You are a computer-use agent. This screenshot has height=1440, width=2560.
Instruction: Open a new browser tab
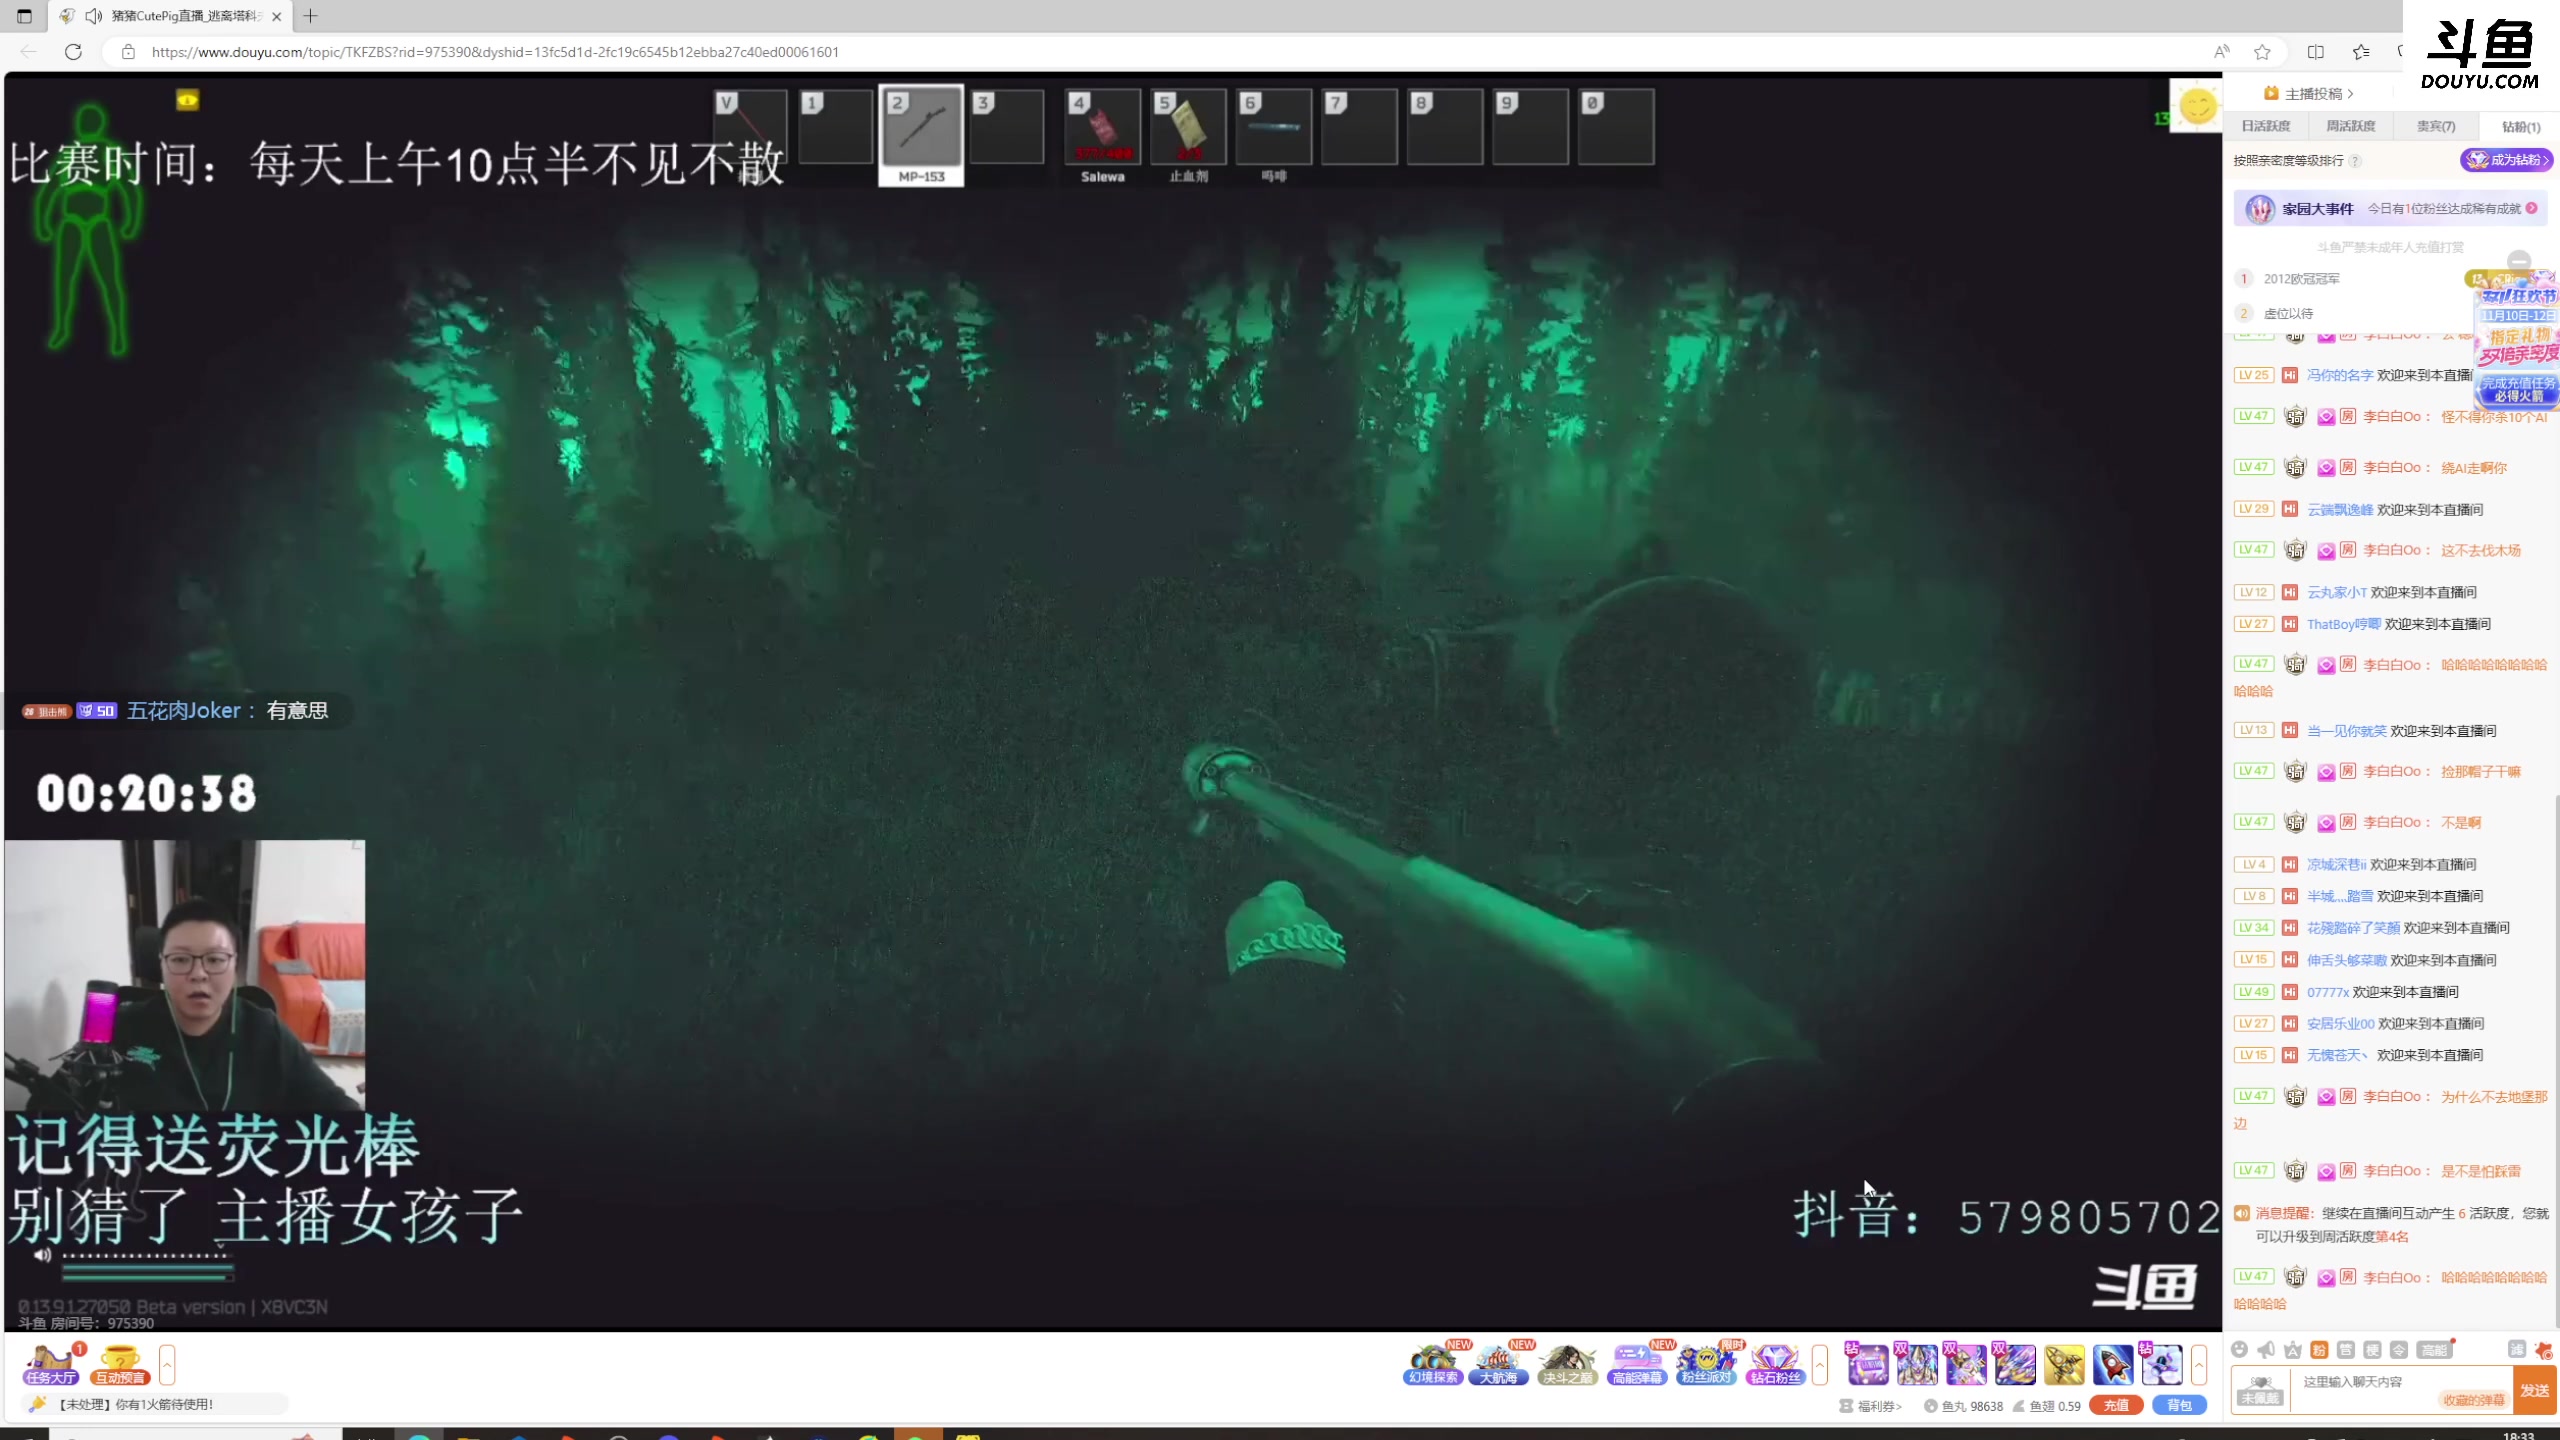(310, 16)
